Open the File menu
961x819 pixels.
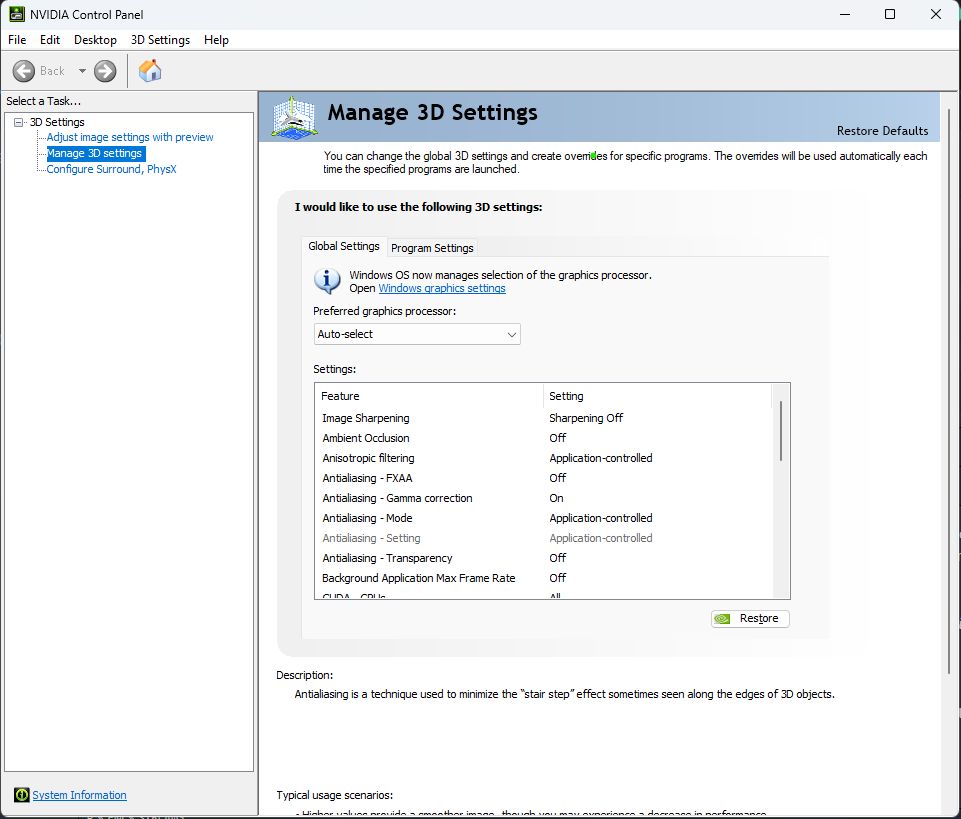pyautogui.click(x=17, y=40)
